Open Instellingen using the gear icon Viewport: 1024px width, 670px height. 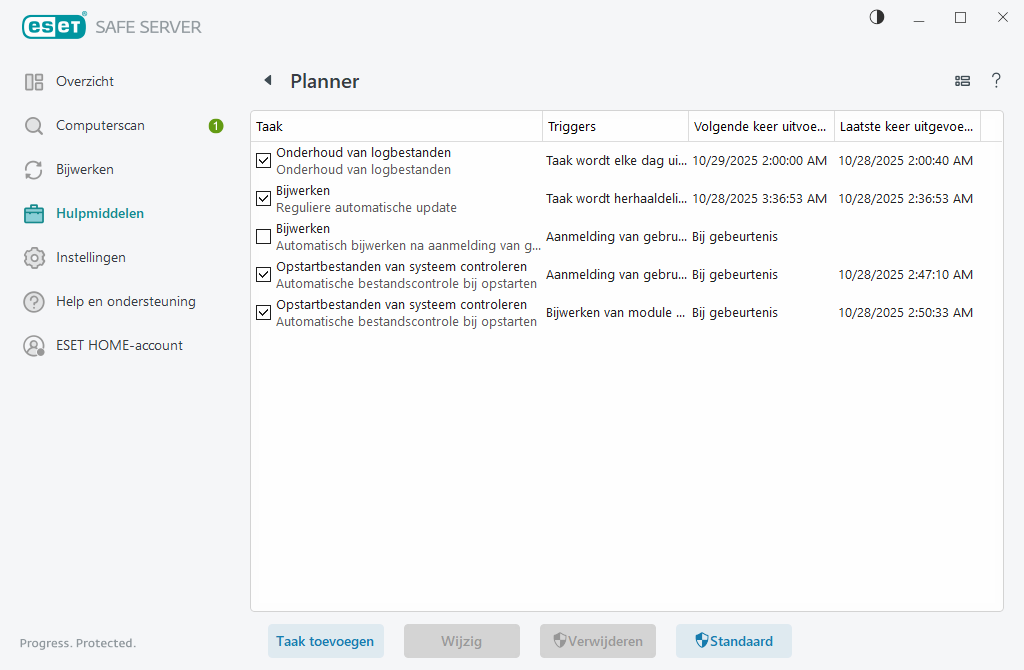[31, 257]
